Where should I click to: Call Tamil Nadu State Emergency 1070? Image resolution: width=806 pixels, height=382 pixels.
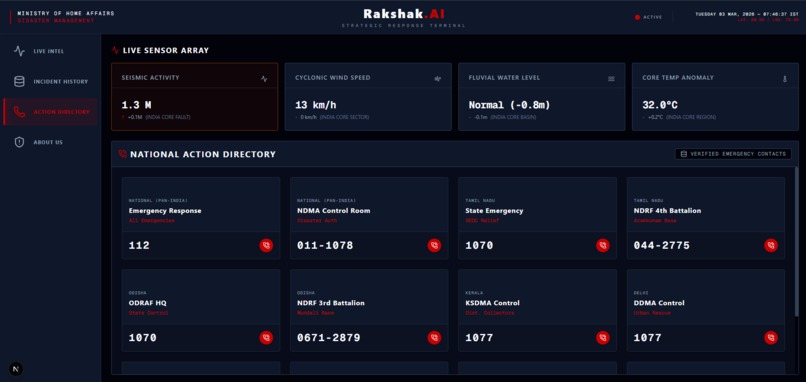(602, 245)
